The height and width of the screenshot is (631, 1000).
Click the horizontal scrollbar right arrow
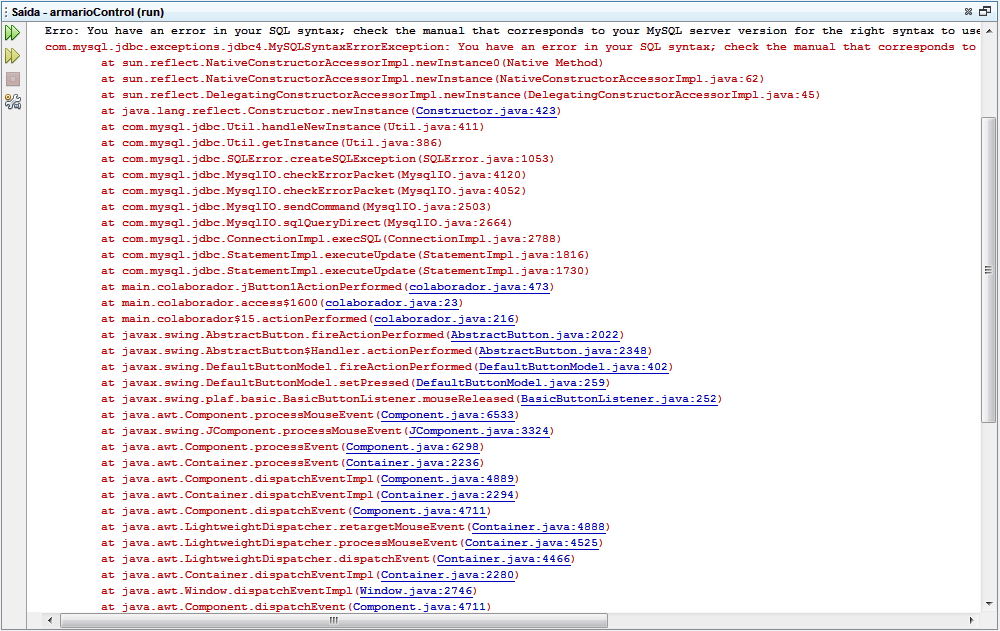[x=971, y=620]
